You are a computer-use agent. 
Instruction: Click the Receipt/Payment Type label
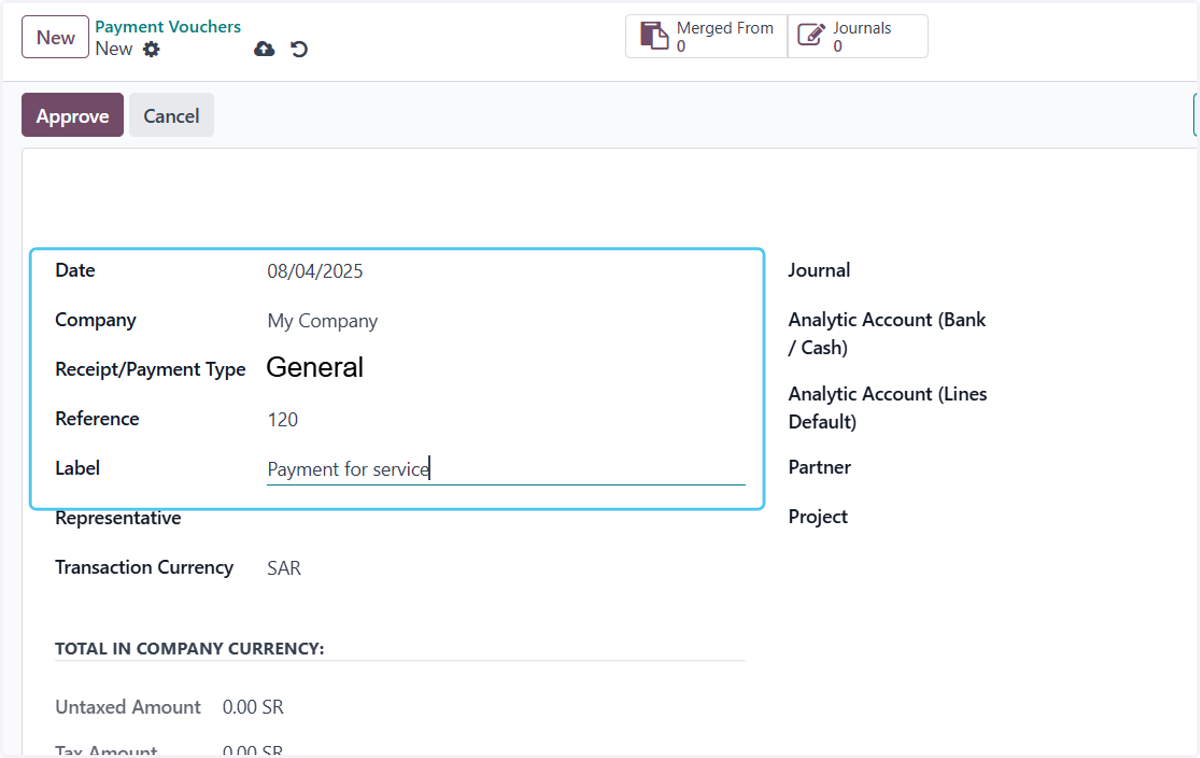150,369
